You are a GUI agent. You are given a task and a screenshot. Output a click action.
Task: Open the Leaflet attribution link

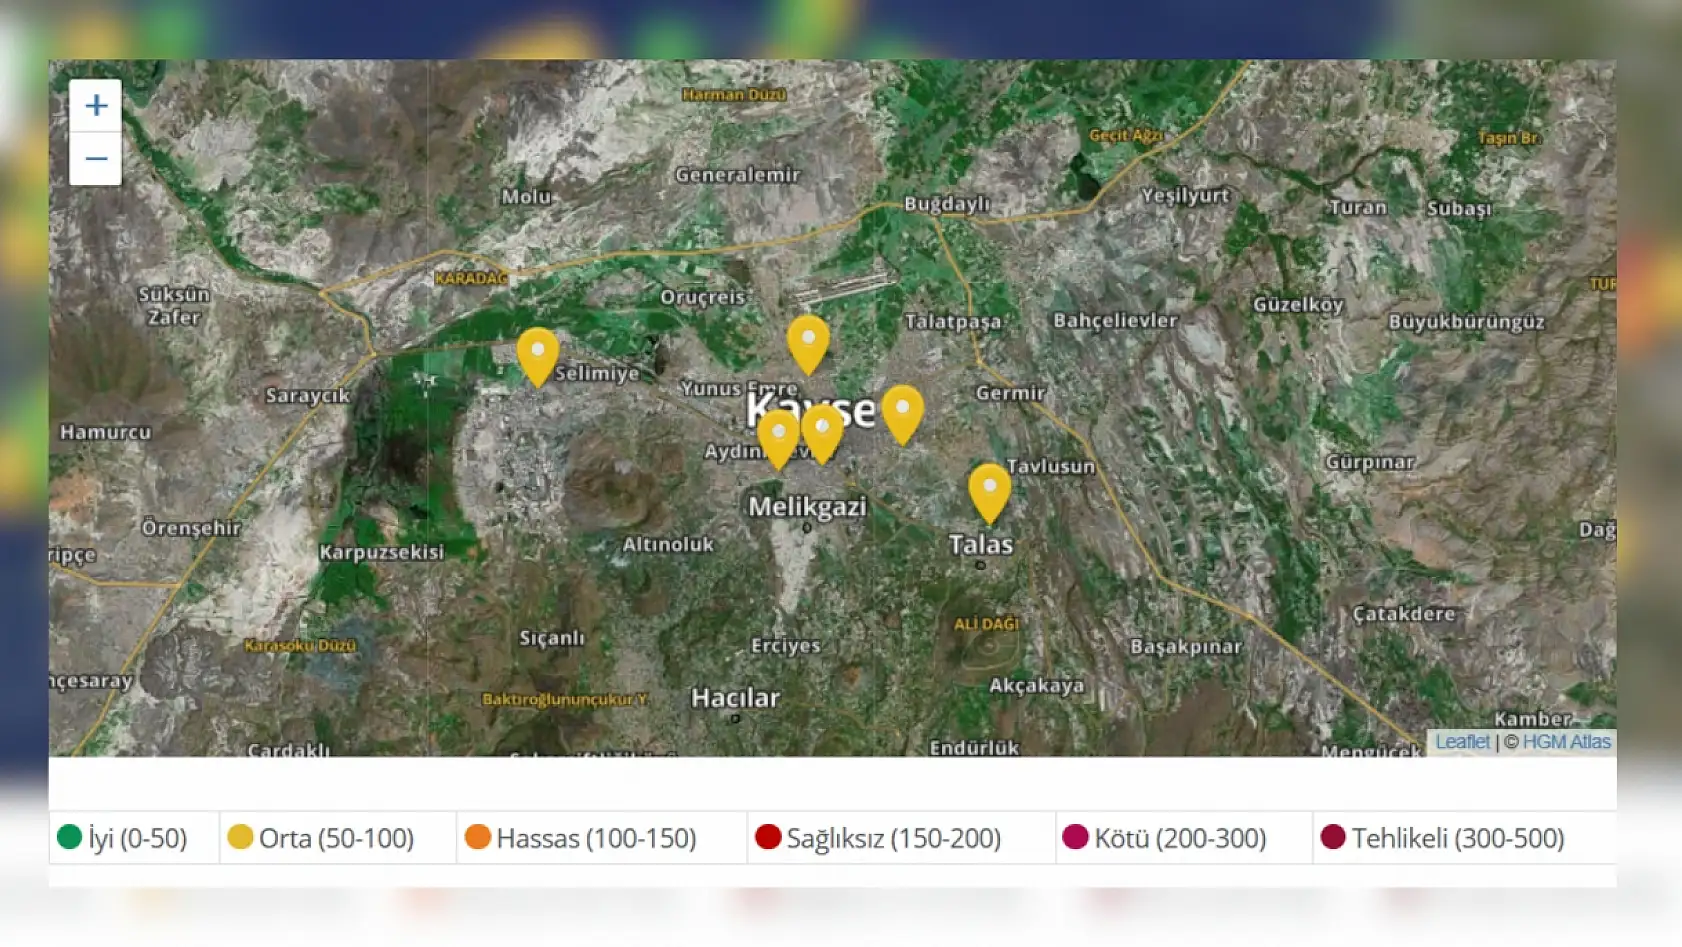pos(1462,742)
